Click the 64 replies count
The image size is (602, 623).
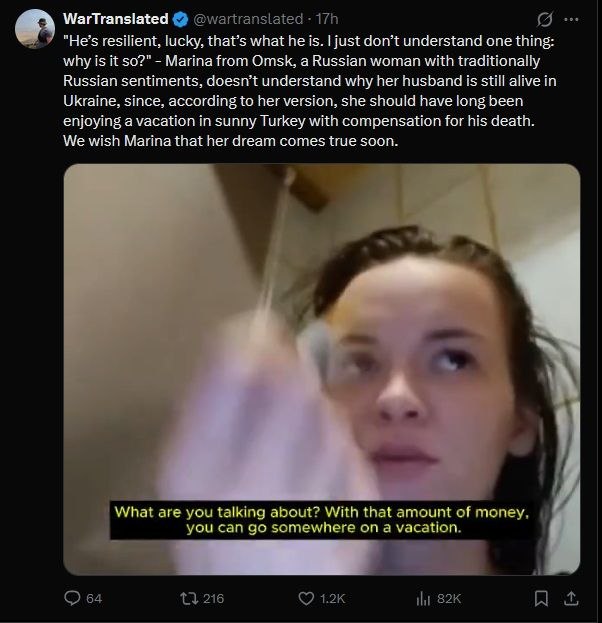[x=94, y=598]
